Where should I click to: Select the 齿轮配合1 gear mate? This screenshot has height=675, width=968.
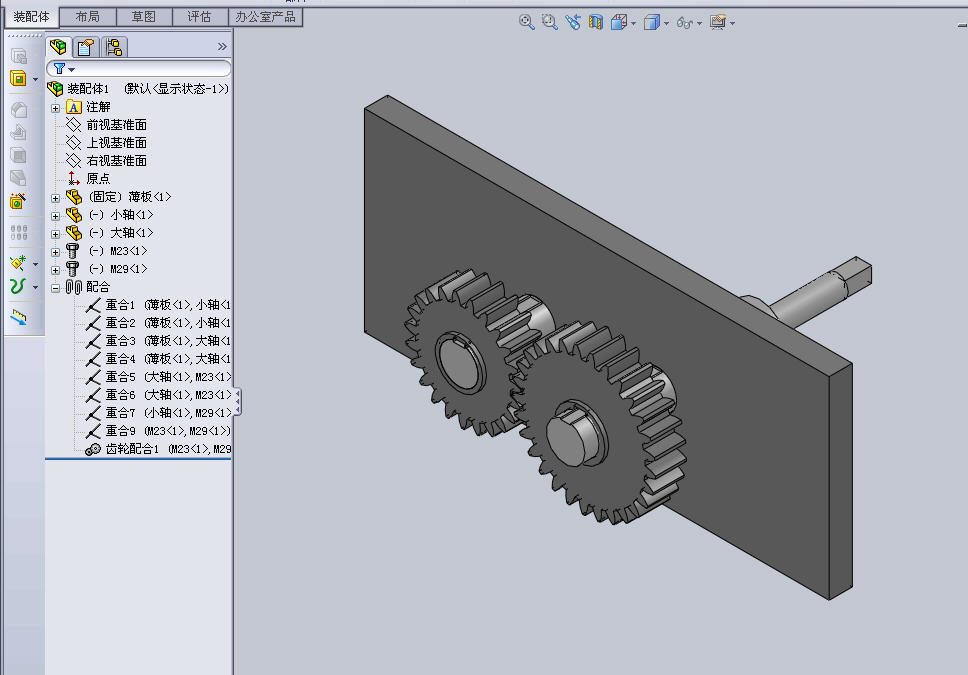(x=157, y=449)
